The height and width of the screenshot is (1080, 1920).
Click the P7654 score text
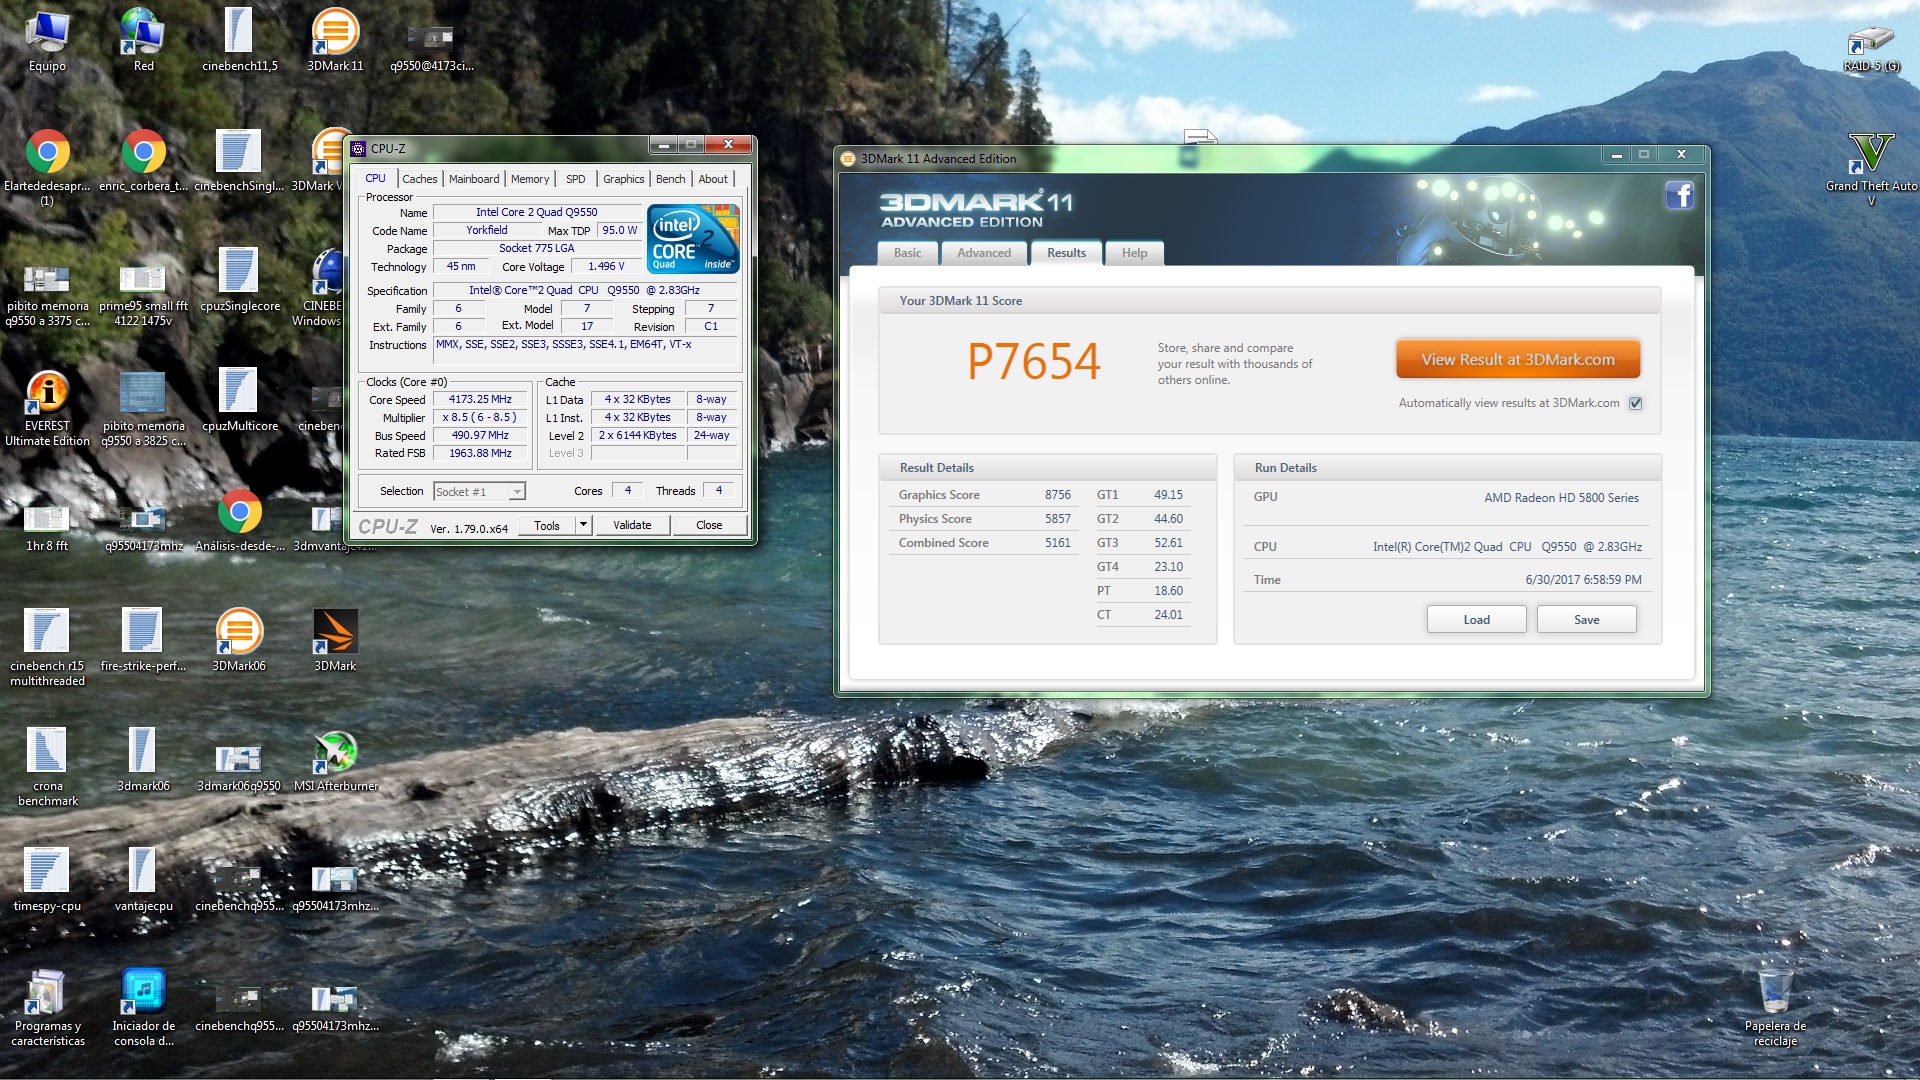pyautogui.click(x=1034, y=361)
